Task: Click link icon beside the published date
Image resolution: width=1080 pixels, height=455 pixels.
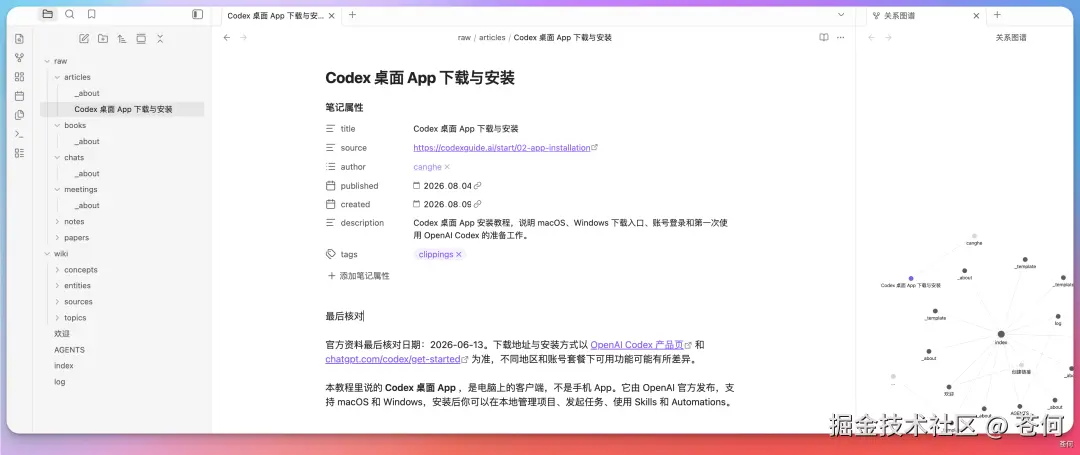Action: coord(478,186)
